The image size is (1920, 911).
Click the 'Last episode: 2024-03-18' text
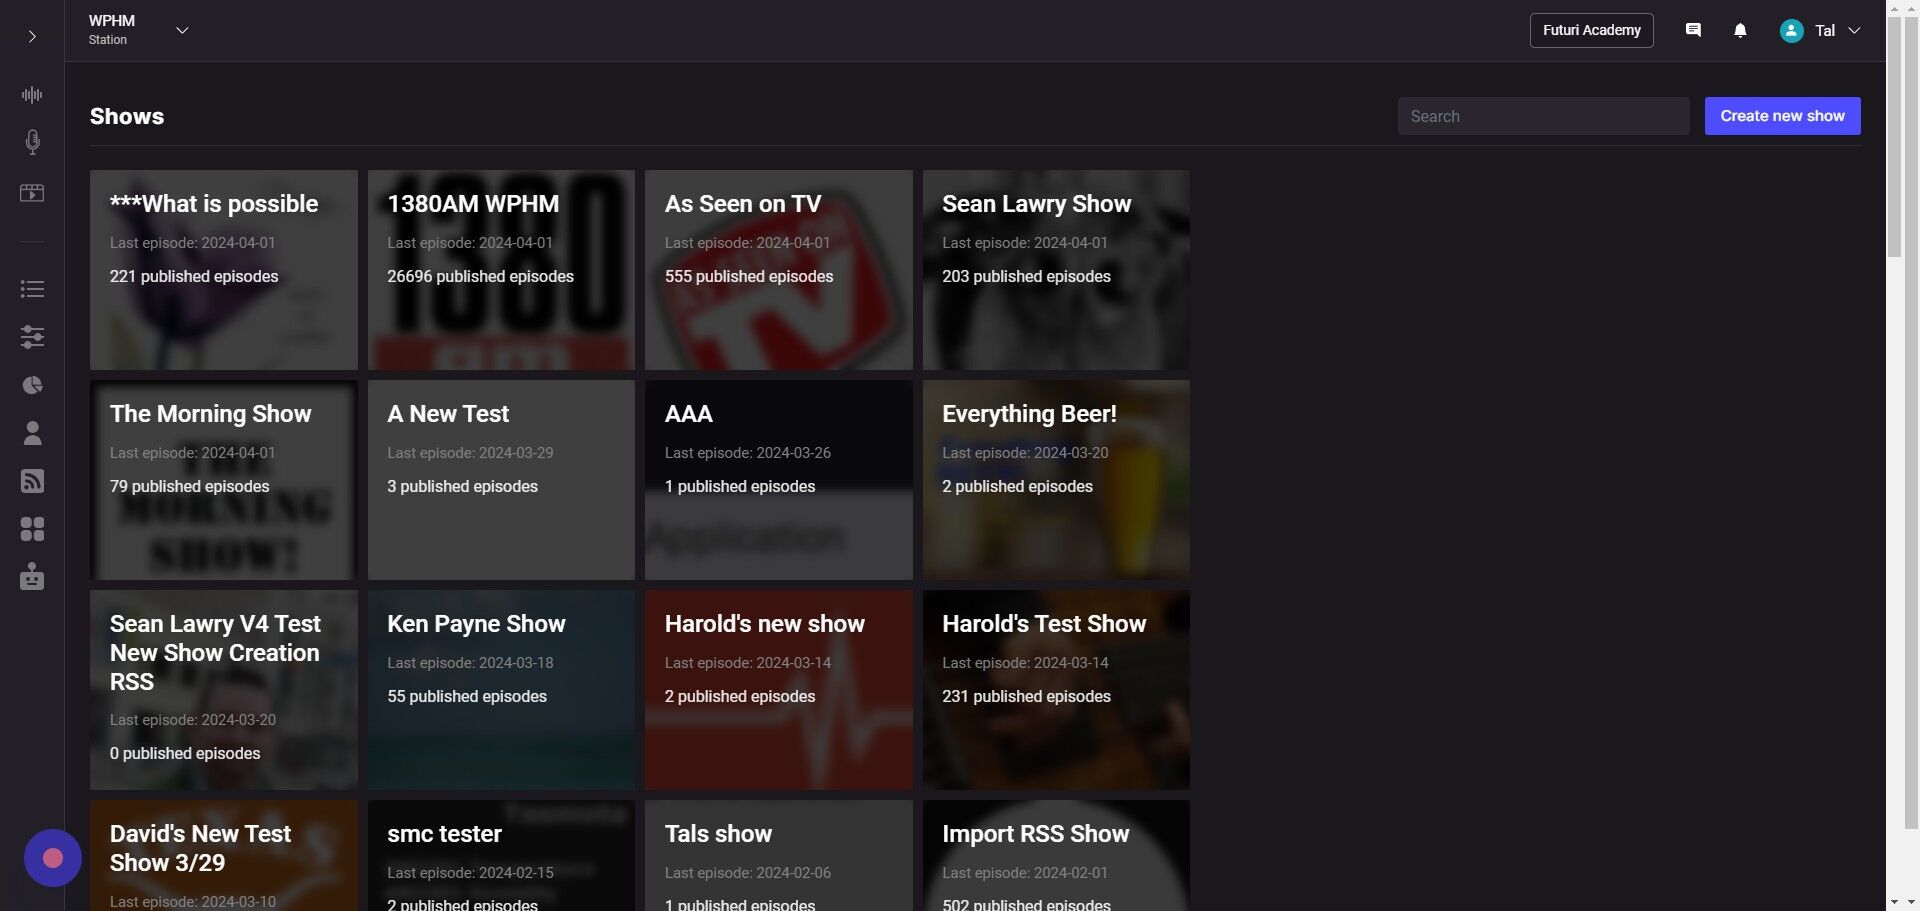470,663
